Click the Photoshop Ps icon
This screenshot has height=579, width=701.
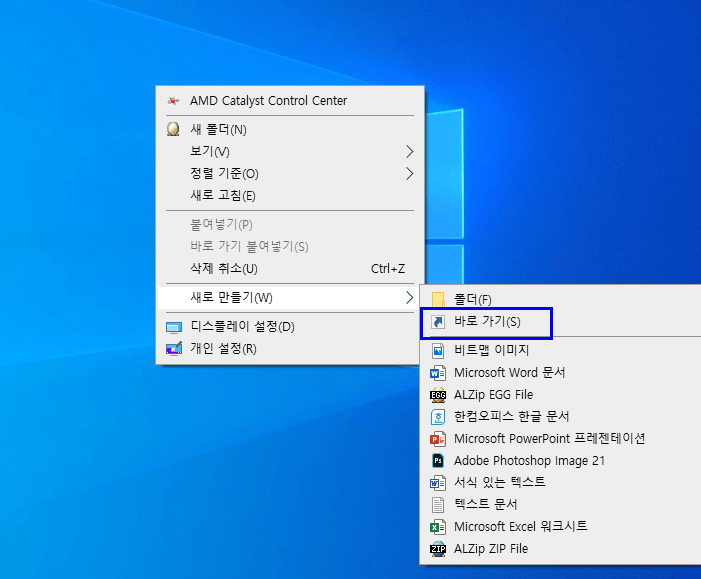(438, 461)
